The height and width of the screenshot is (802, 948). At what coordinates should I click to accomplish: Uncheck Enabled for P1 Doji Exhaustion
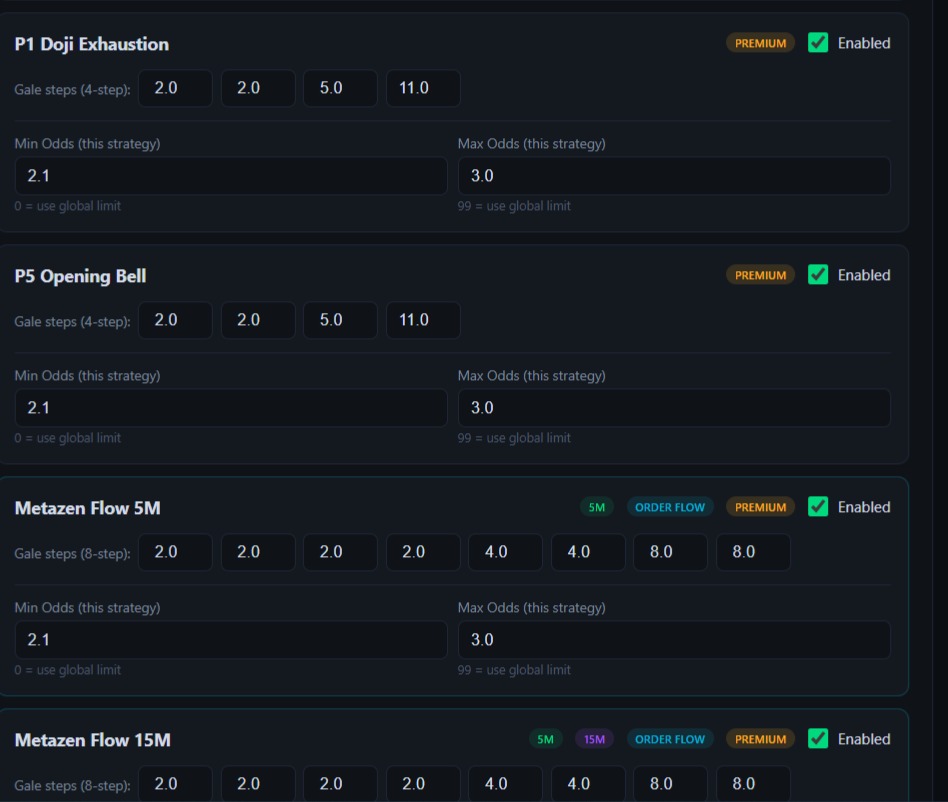[817, 43]
